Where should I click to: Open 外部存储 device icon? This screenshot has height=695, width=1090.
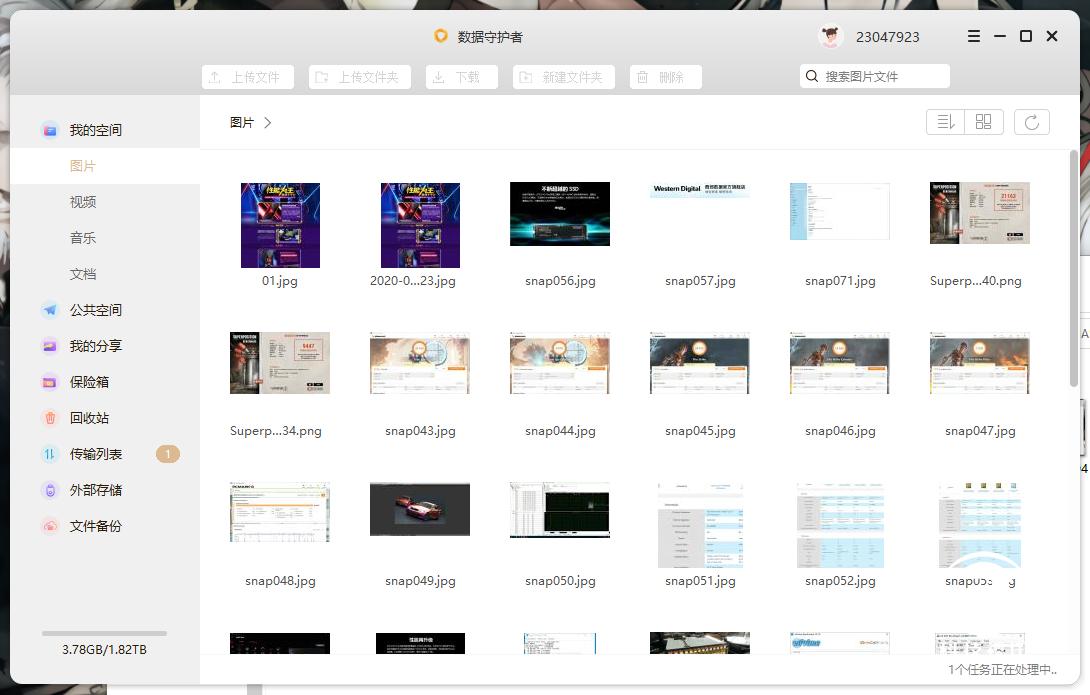click(50, 490)
